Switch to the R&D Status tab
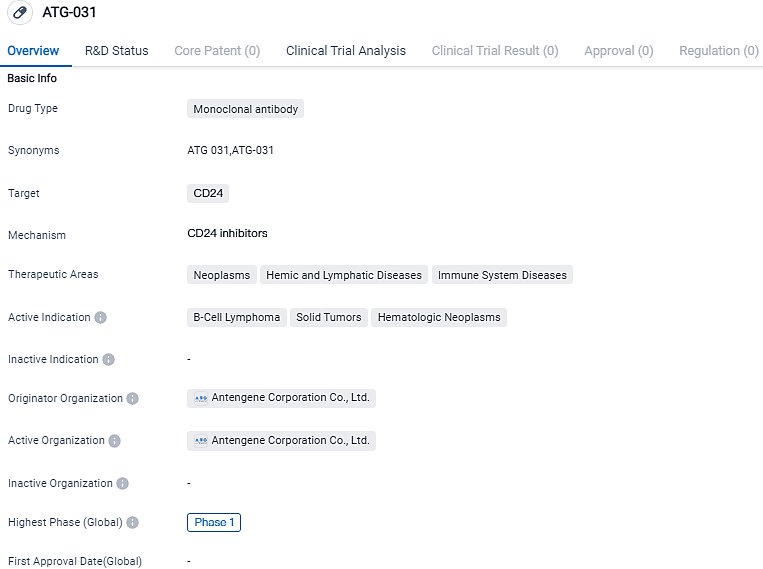This screenshot has width=763, height=569. [x=116, y=51]
